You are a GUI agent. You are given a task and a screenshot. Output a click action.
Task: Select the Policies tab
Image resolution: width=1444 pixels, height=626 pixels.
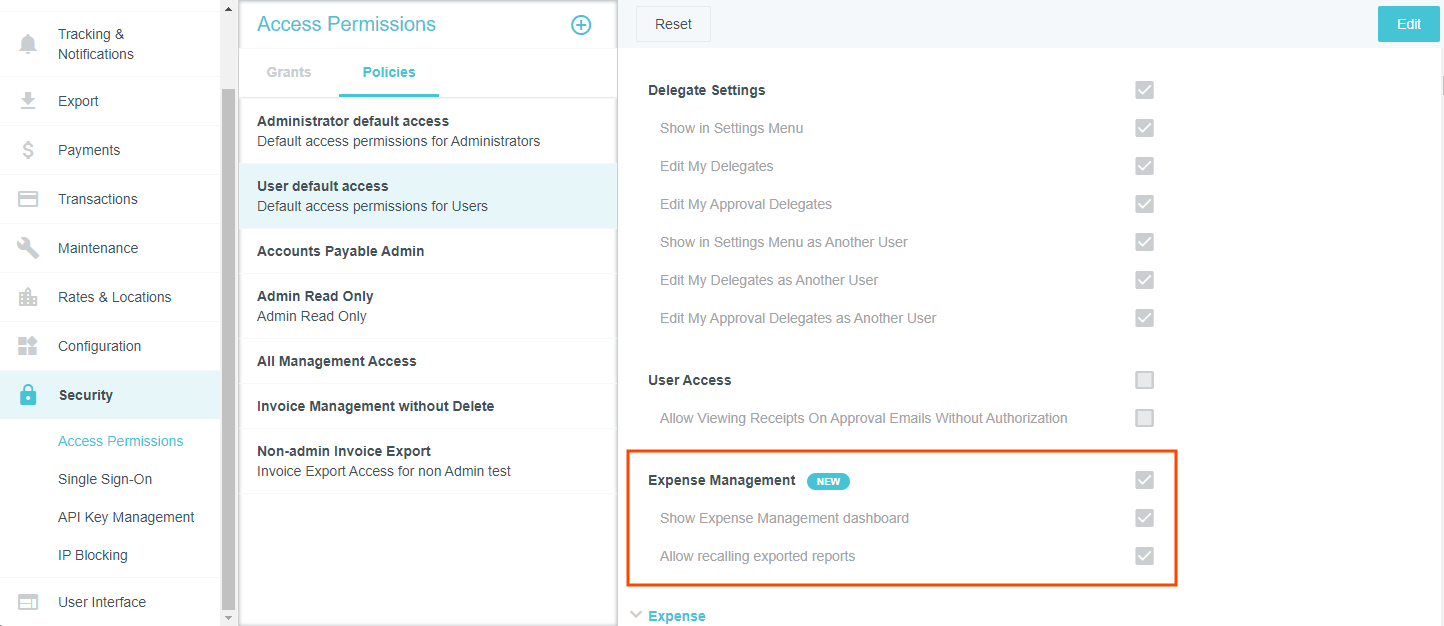coord(389,72)
